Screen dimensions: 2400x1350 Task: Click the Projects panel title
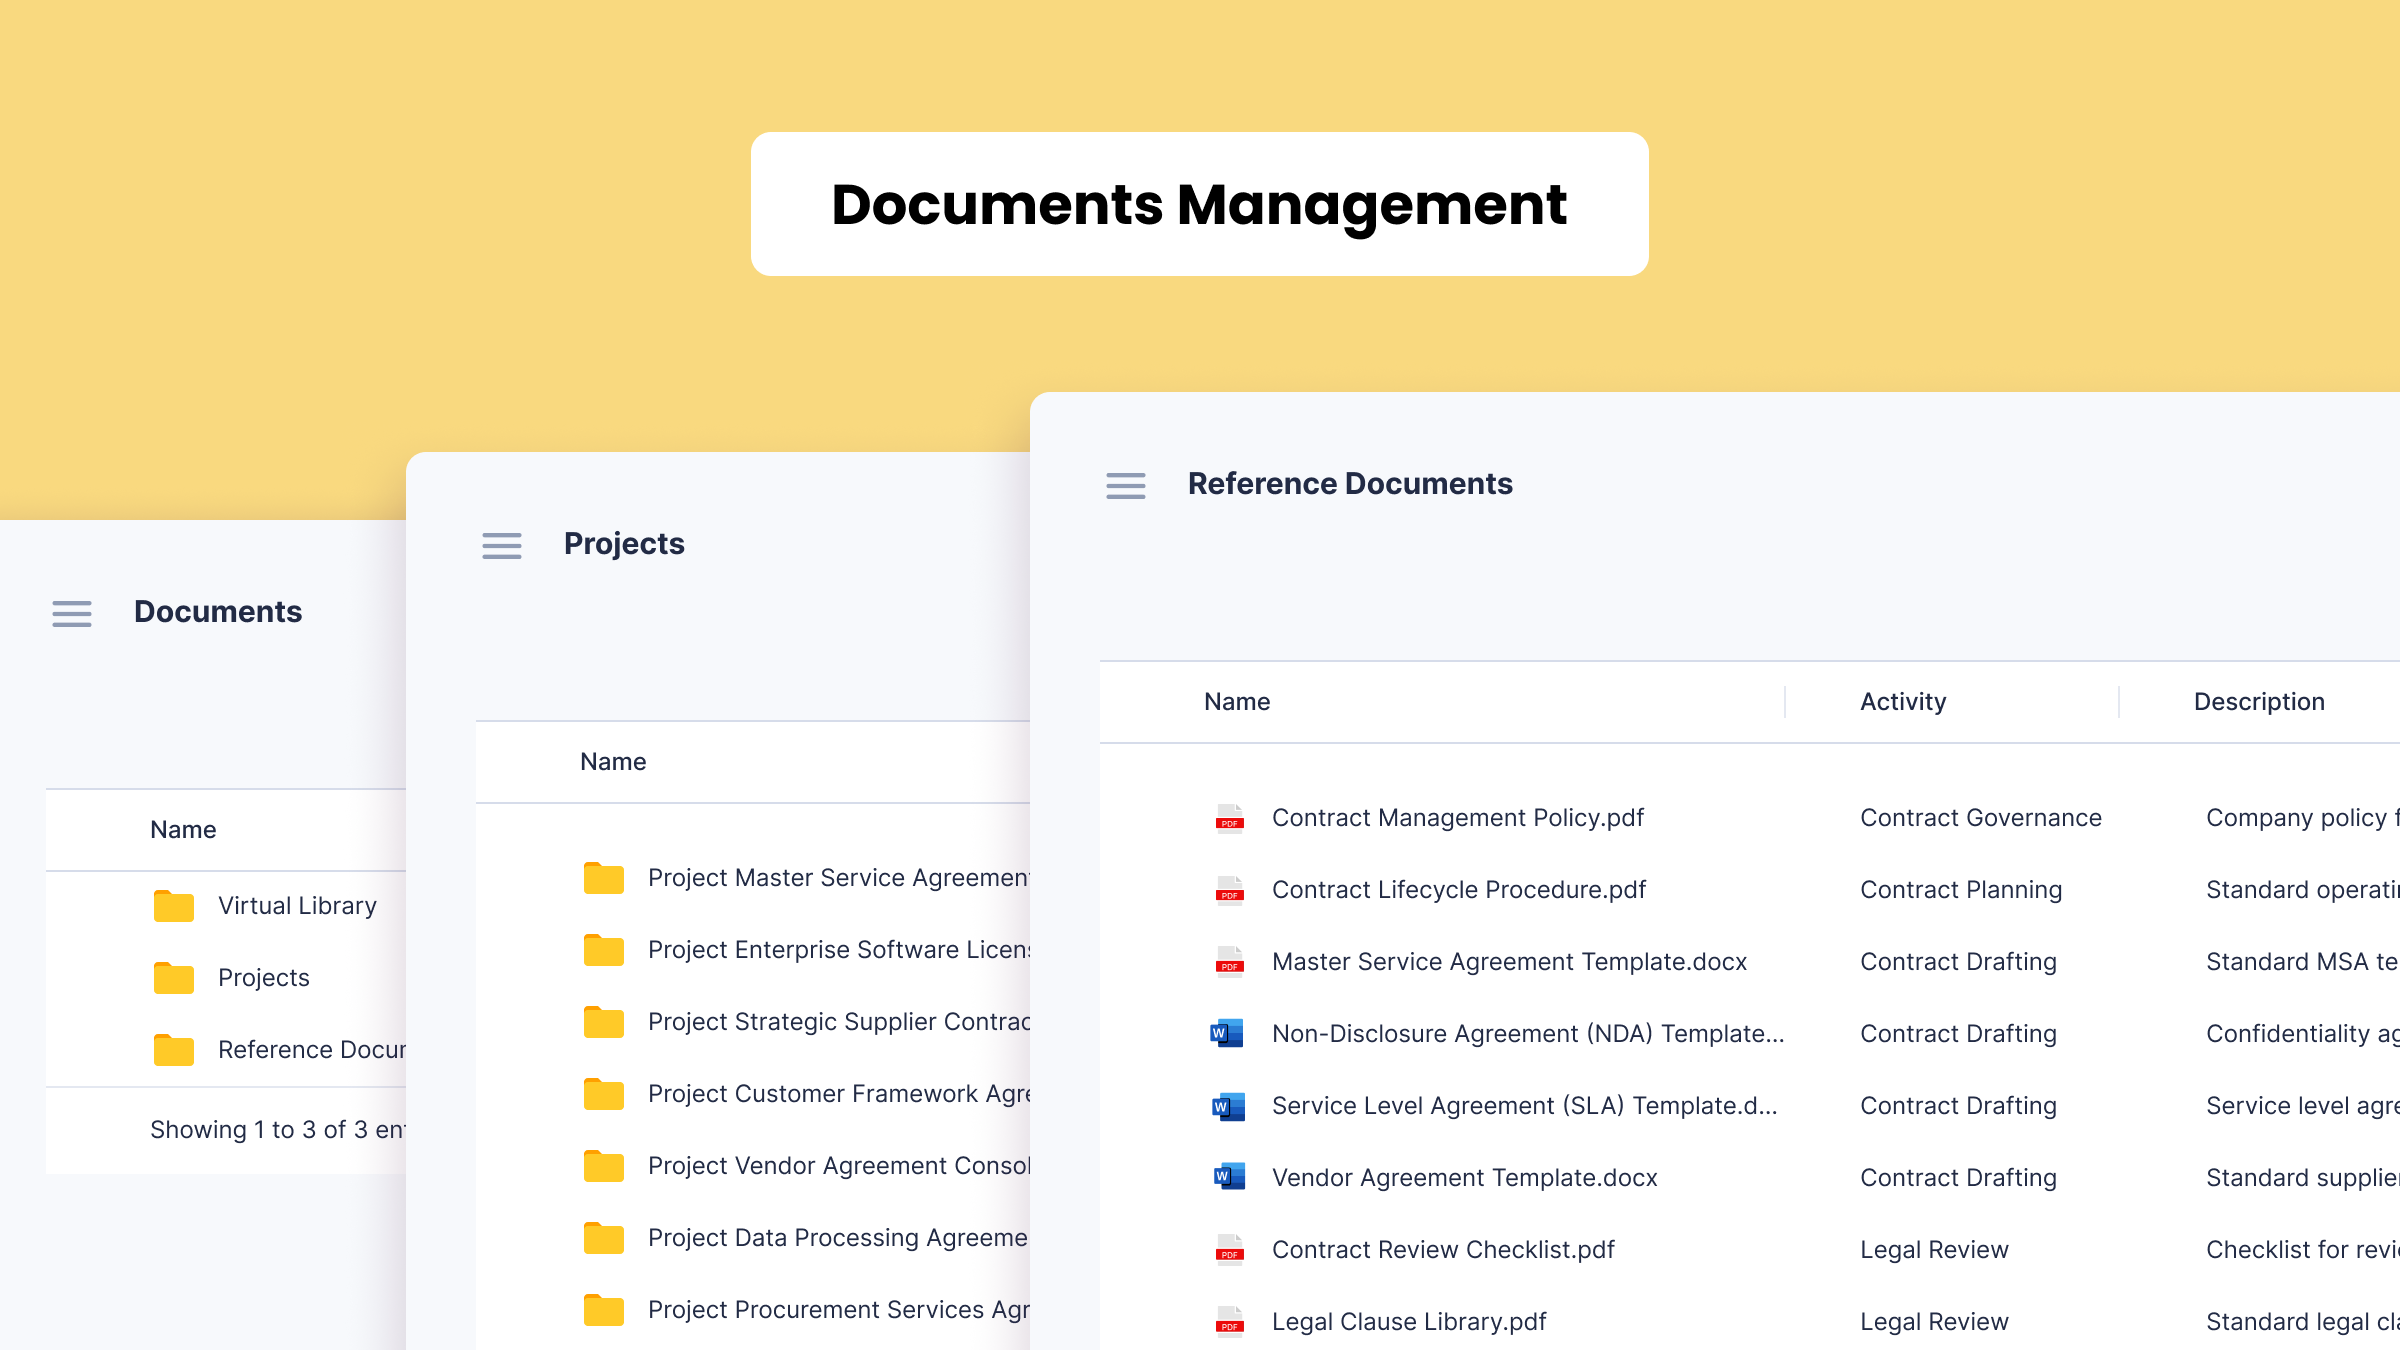pyautogui.click(x=624, y=544)
